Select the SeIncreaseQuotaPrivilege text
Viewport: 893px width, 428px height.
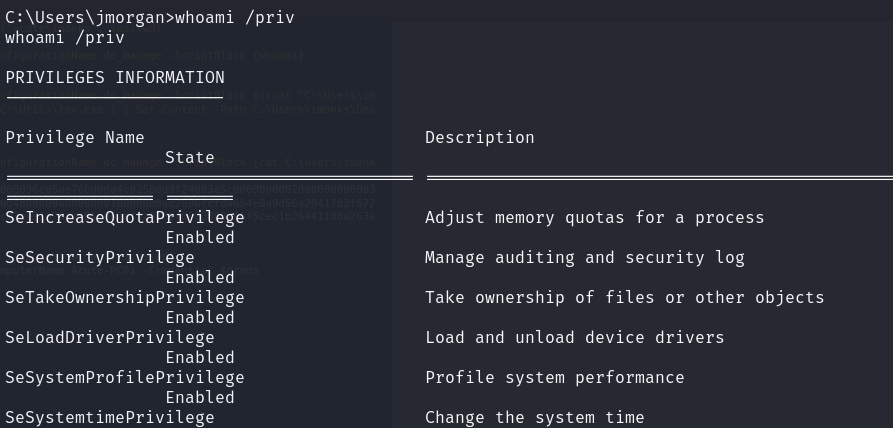125,217
